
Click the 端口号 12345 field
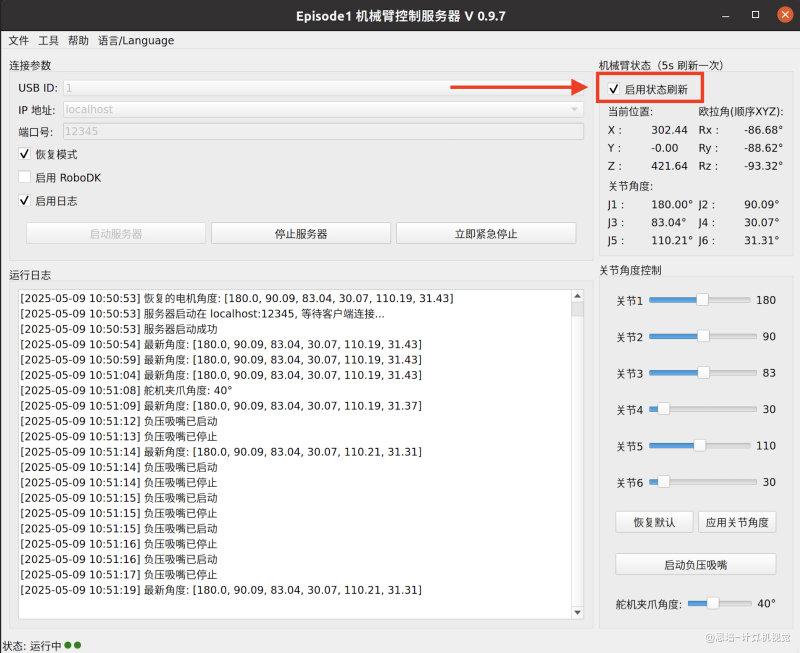pyautogui.click(x=323, y=131)
